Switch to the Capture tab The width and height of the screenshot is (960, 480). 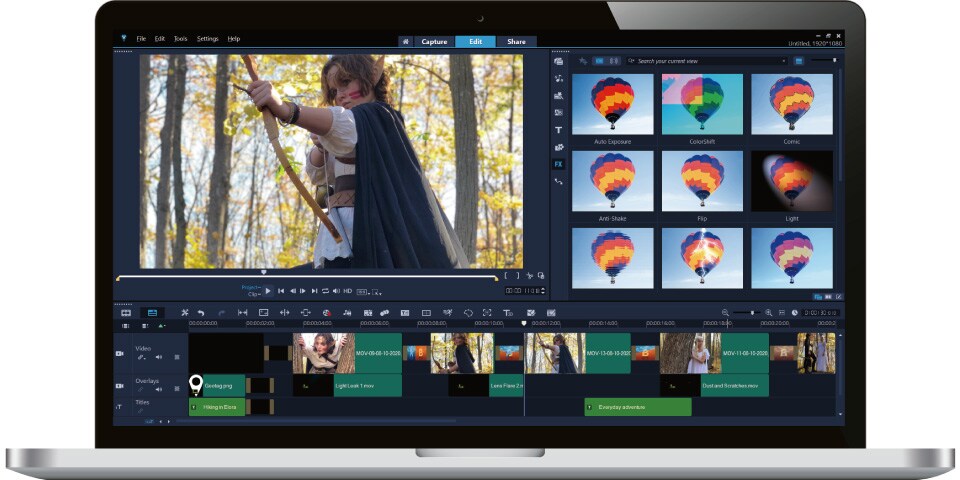(434, 42)
